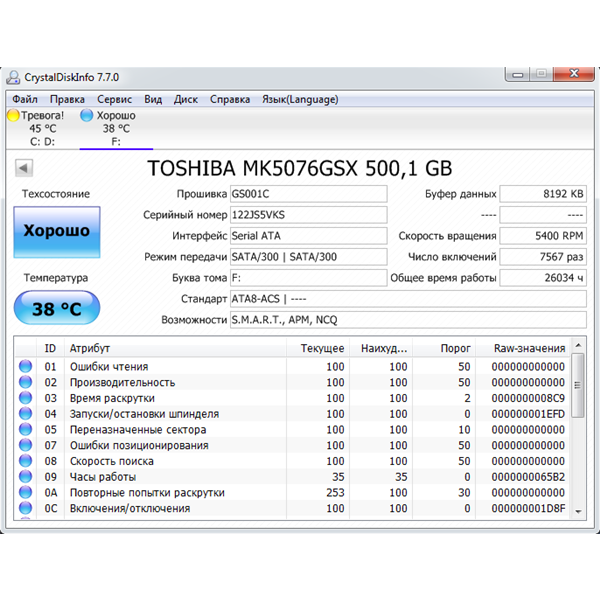Click the Интерфейс field Serial ATA

pyautogui.click(x=308, y=236)
